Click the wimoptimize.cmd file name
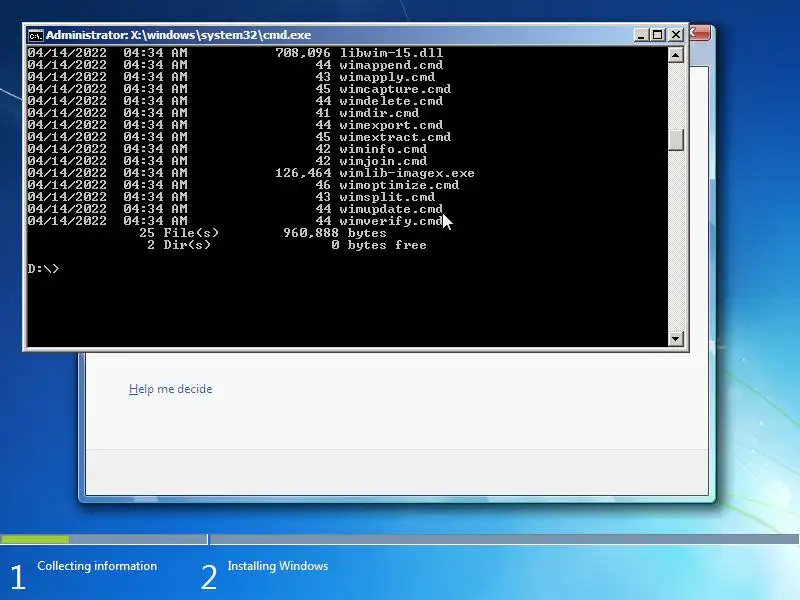Viewport: 800px width, 600px height. (x=399, y=185)
